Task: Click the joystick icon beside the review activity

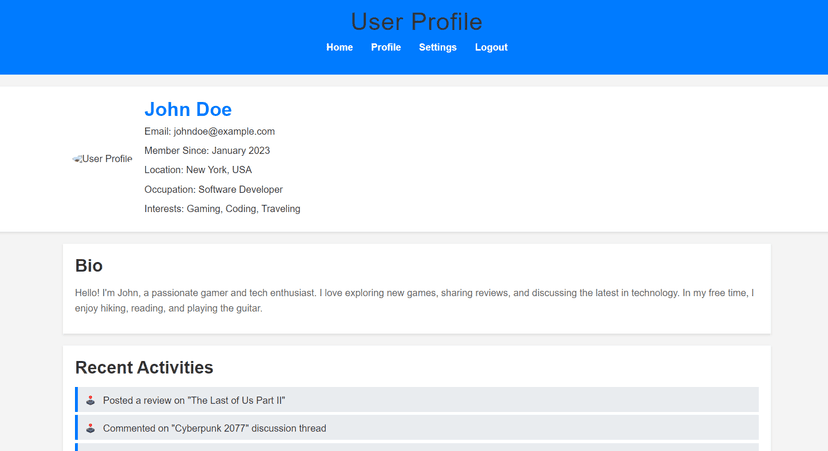Action: (90, 400)
